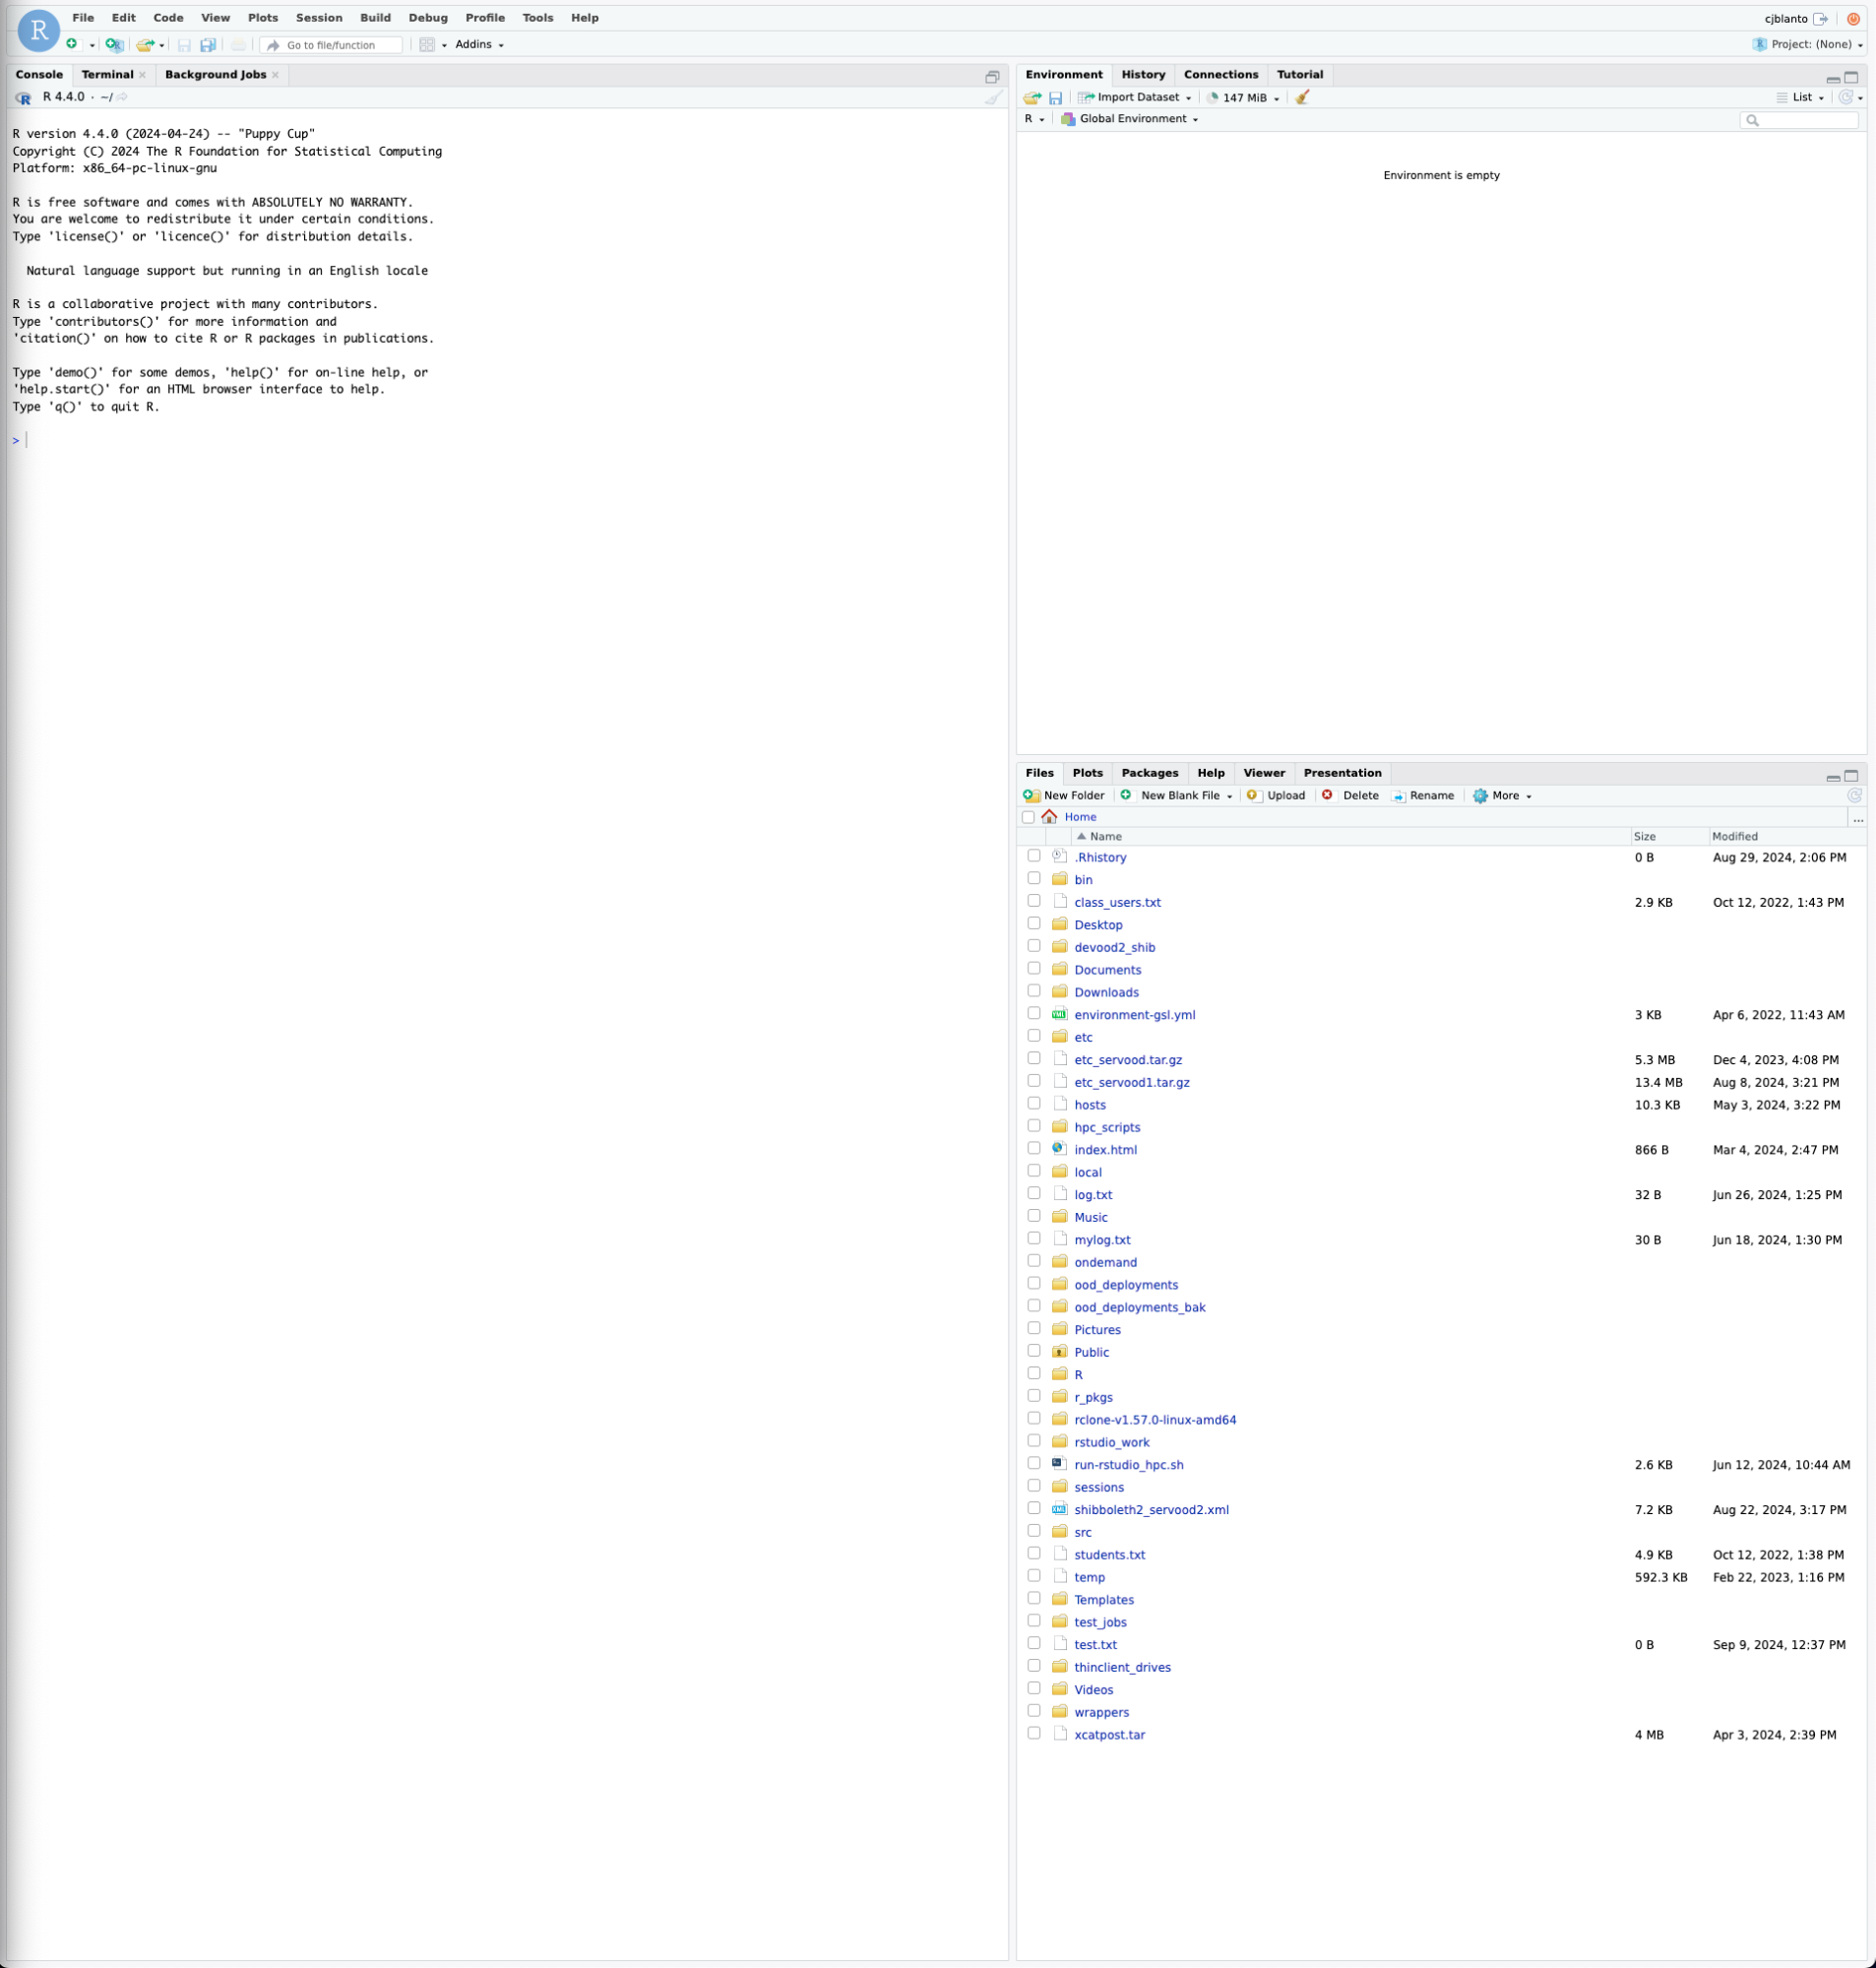Image resolution: width=1876 pixels, height=1968 pixels.
Task: Click the Print document icon in main toolbar
Action: pyautogui.click(x=238, y=44)
